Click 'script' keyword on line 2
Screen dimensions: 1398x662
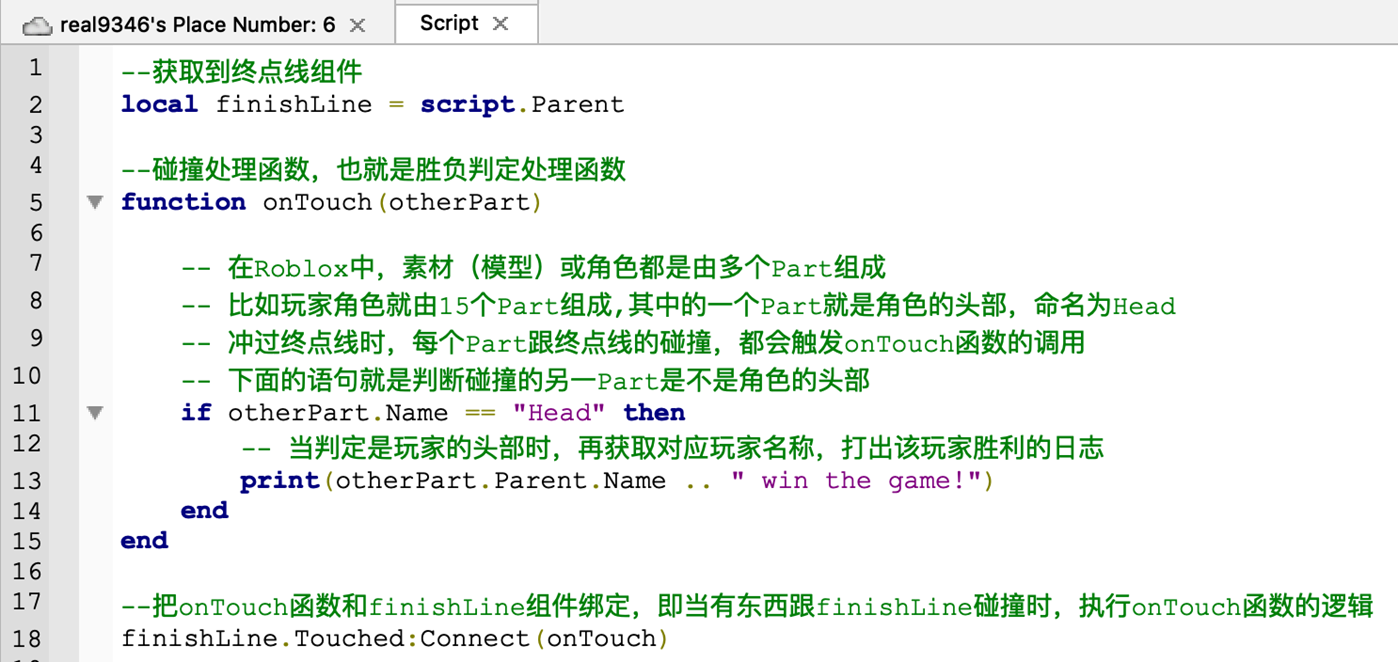pos(467,104)
